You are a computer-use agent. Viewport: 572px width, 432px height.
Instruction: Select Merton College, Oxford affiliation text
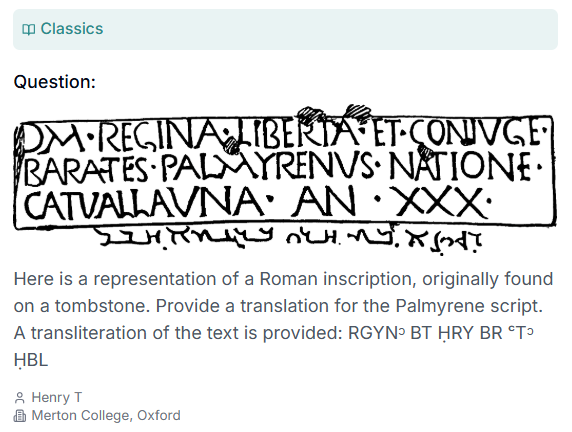[106, 416]
